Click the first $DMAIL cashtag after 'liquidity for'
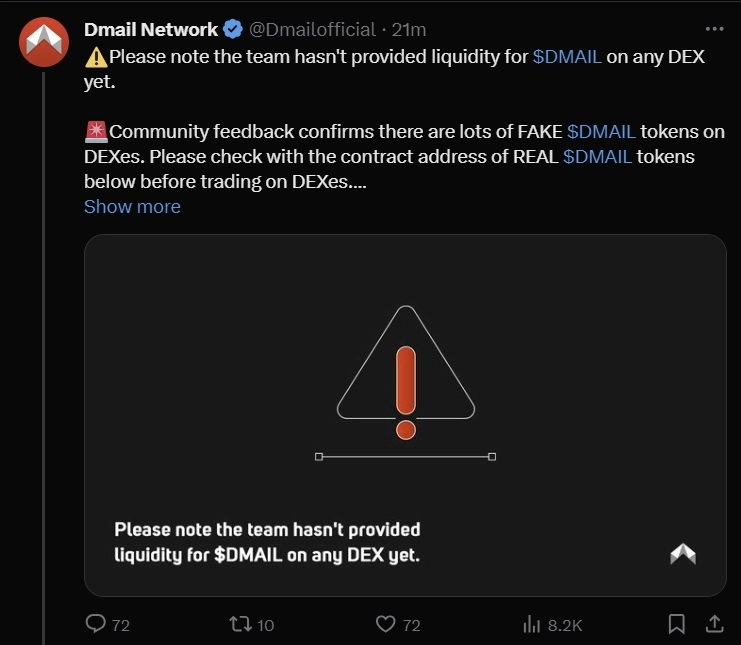The width and height of the screenshot is (741, 645). [x=567, y=57]
